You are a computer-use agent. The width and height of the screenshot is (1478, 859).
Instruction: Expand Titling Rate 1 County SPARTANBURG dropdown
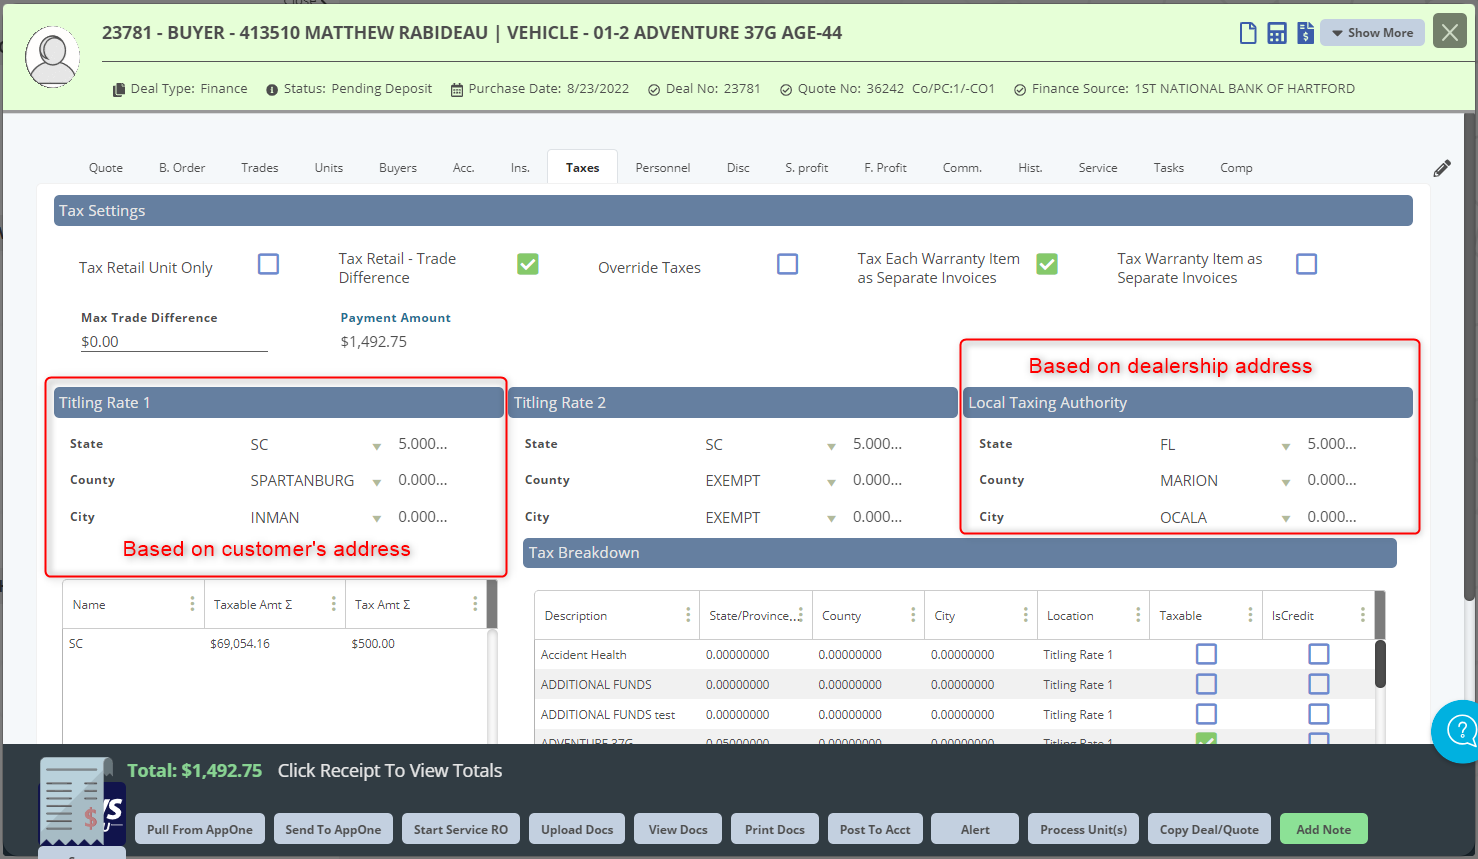pyautogui.click(x=377, y=482)
